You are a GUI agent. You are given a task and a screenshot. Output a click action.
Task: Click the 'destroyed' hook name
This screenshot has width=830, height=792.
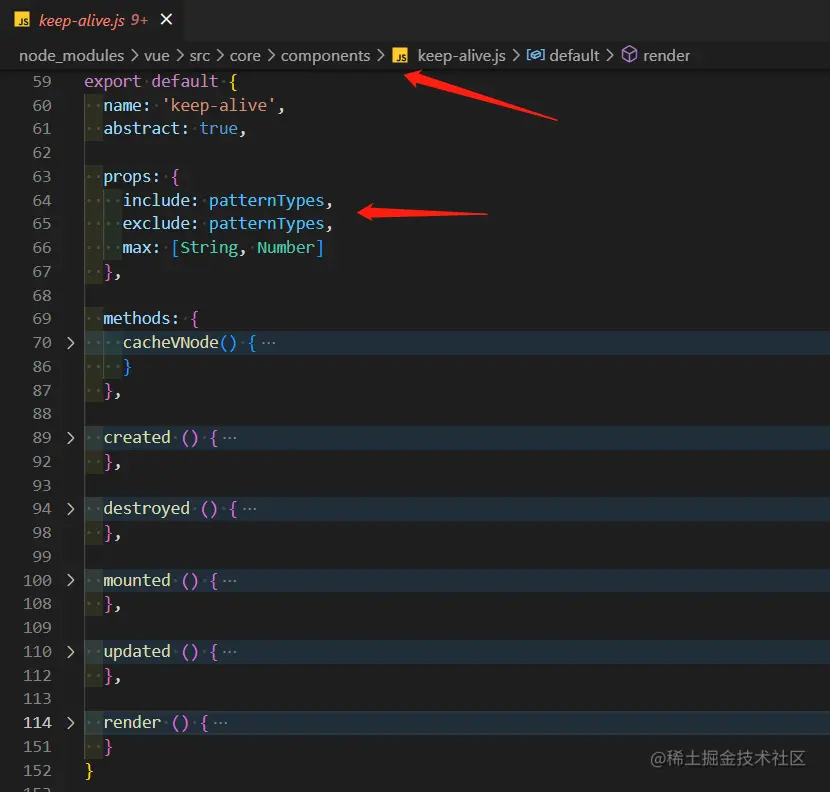click(x=146, y=509)
